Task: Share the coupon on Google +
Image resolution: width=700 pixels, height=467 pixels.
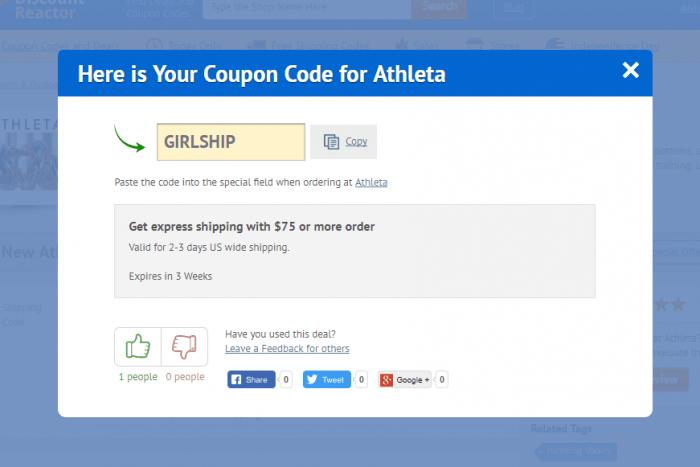Action: click(405, 380)
